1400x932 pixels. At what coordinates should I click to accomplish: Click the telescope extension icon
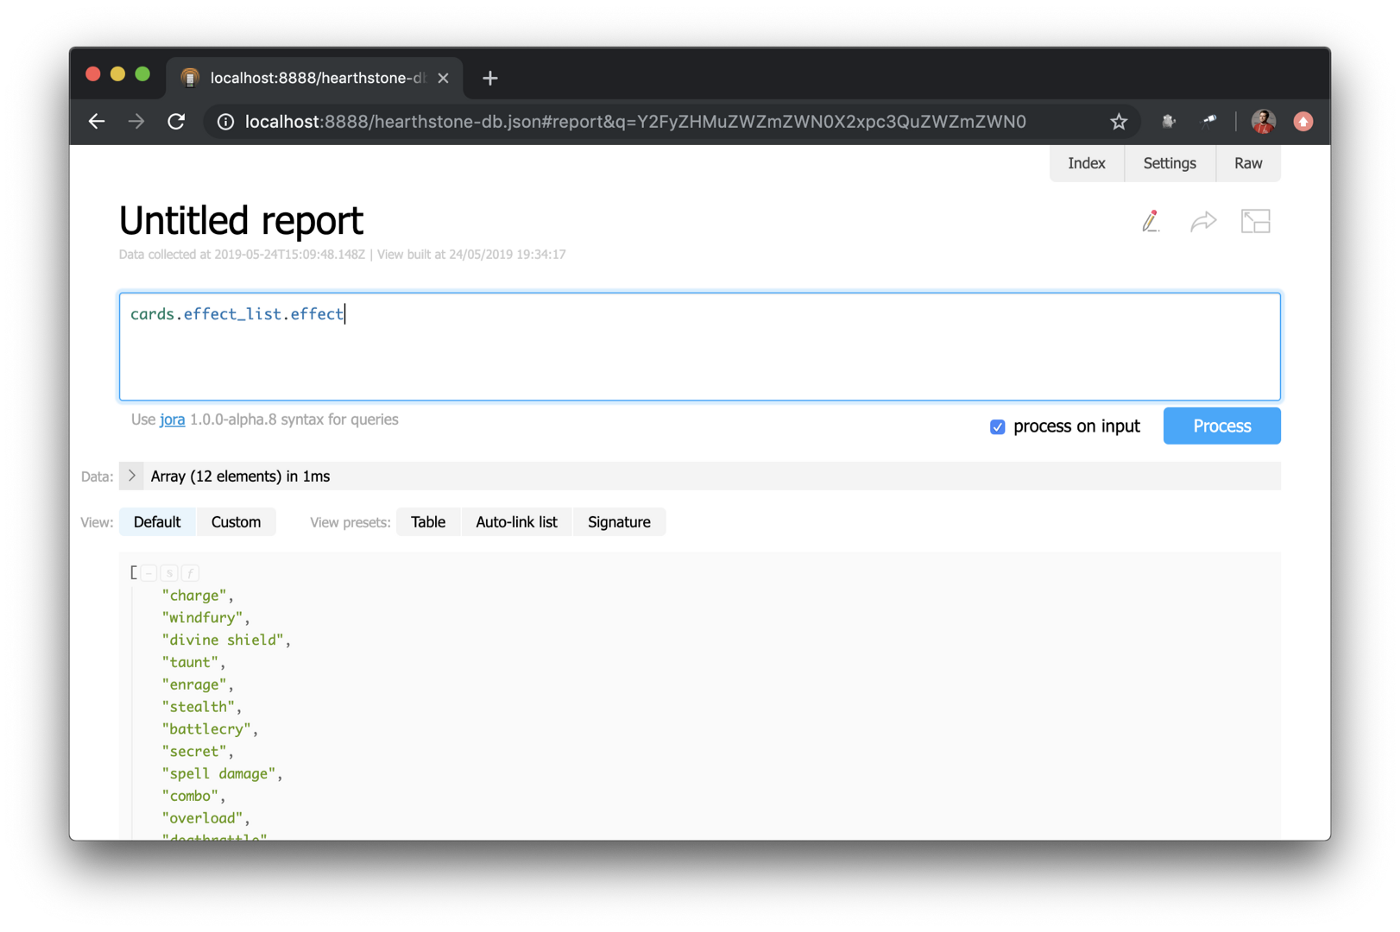point(1209,121)
